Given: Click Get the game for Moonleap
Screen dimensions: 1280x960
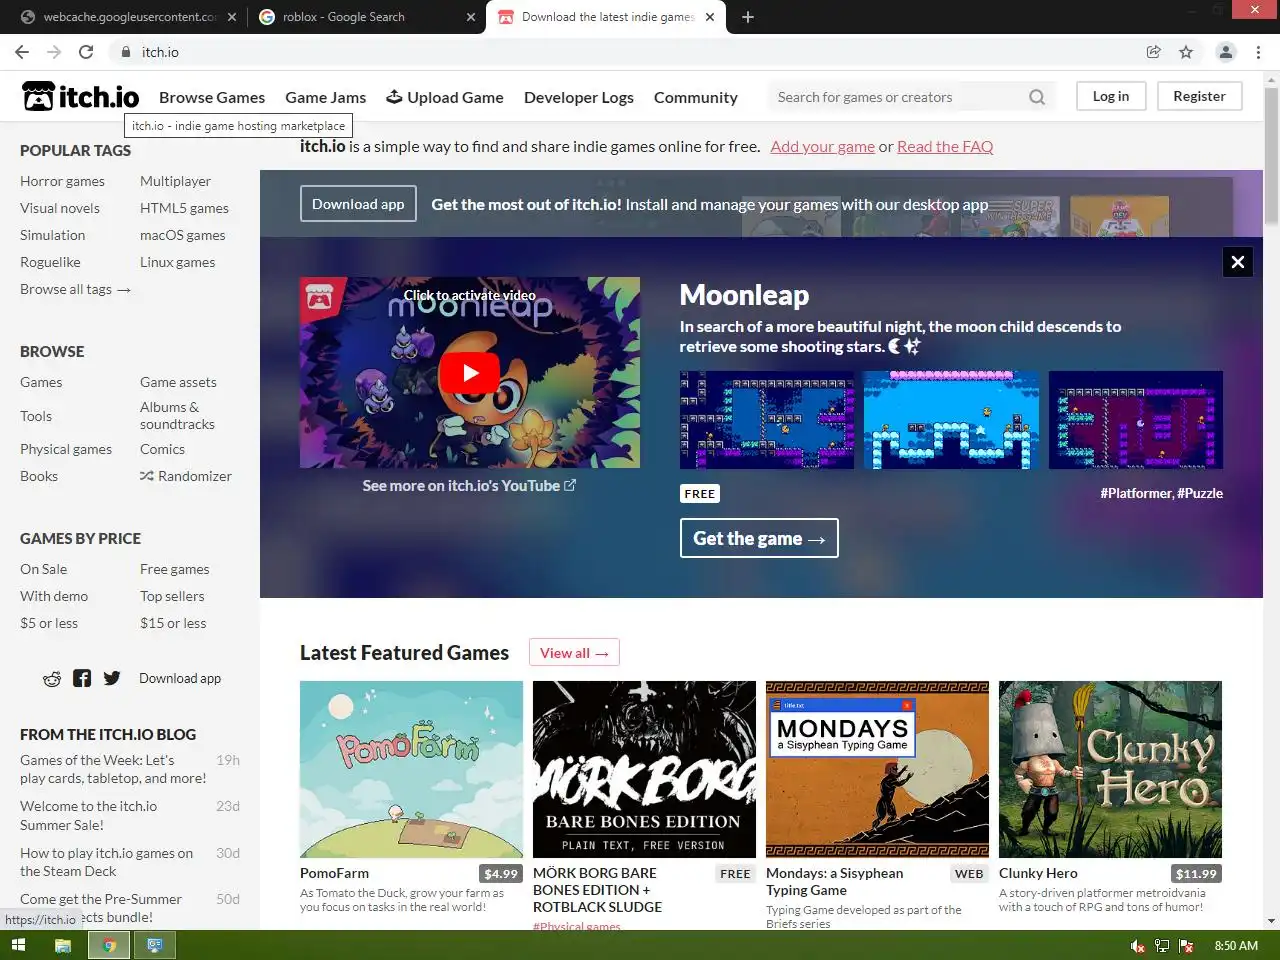Looking at the screenshot, I should [x=759, y=538].
